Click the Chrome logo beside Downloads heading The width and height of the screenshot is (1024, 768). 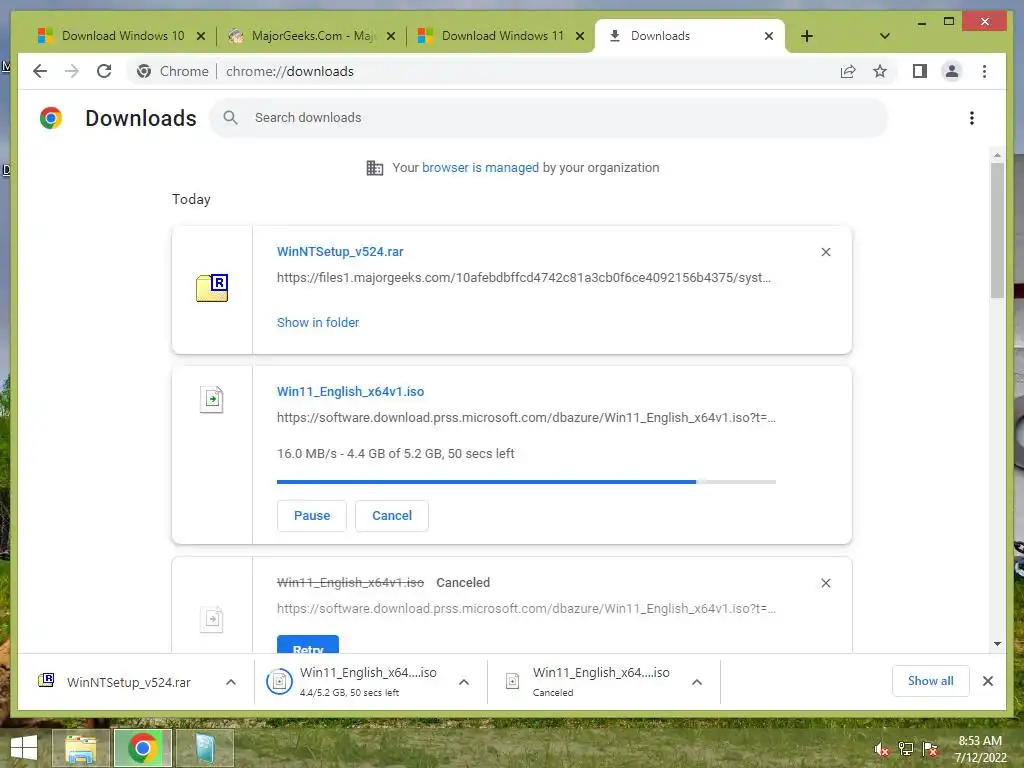[x=51, y=118]
